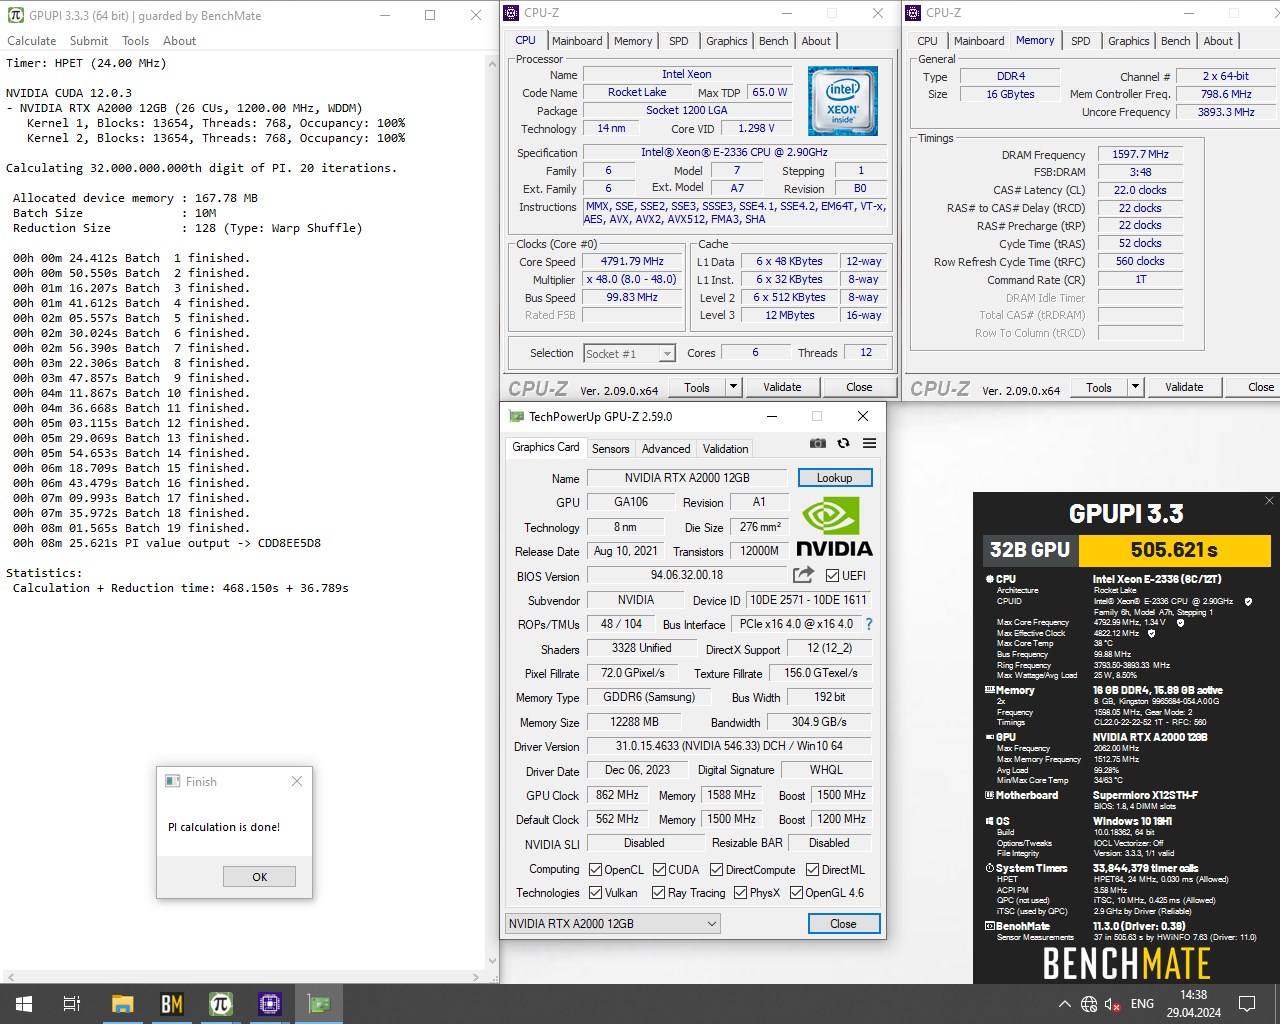Expand the Tools dropdown arrow in left CPU-Z
Screen dimensions: 1280x1024
(733, 387)
